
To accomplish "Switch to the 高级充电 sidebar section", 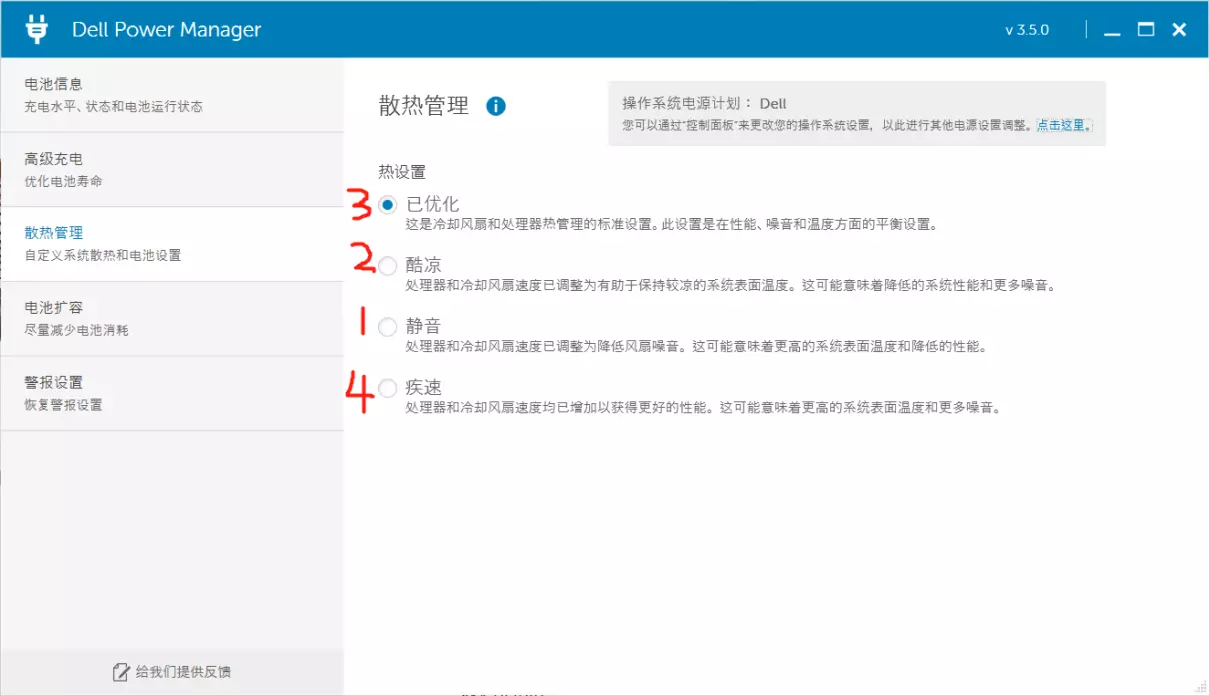I will [172, 170].
